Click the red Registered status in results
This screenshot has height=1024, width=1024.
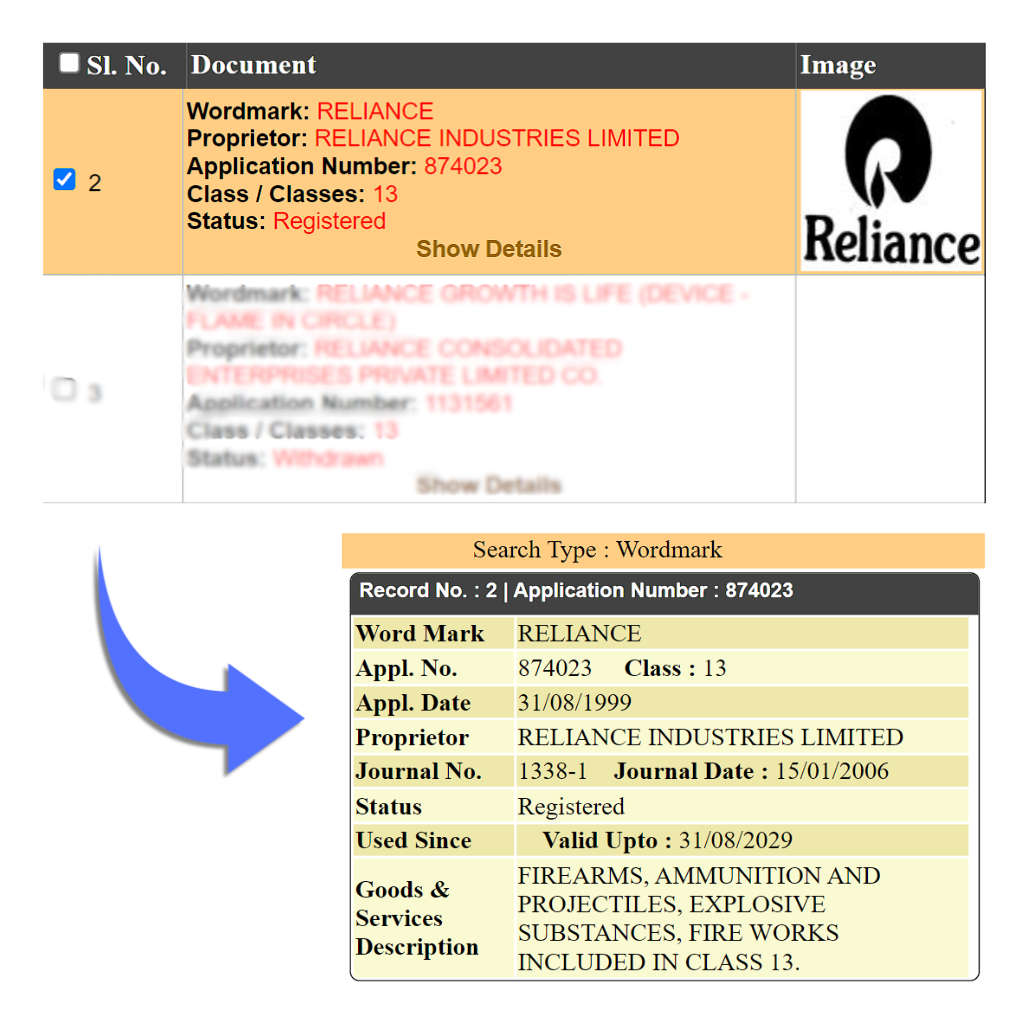click(x=329, y=221)
